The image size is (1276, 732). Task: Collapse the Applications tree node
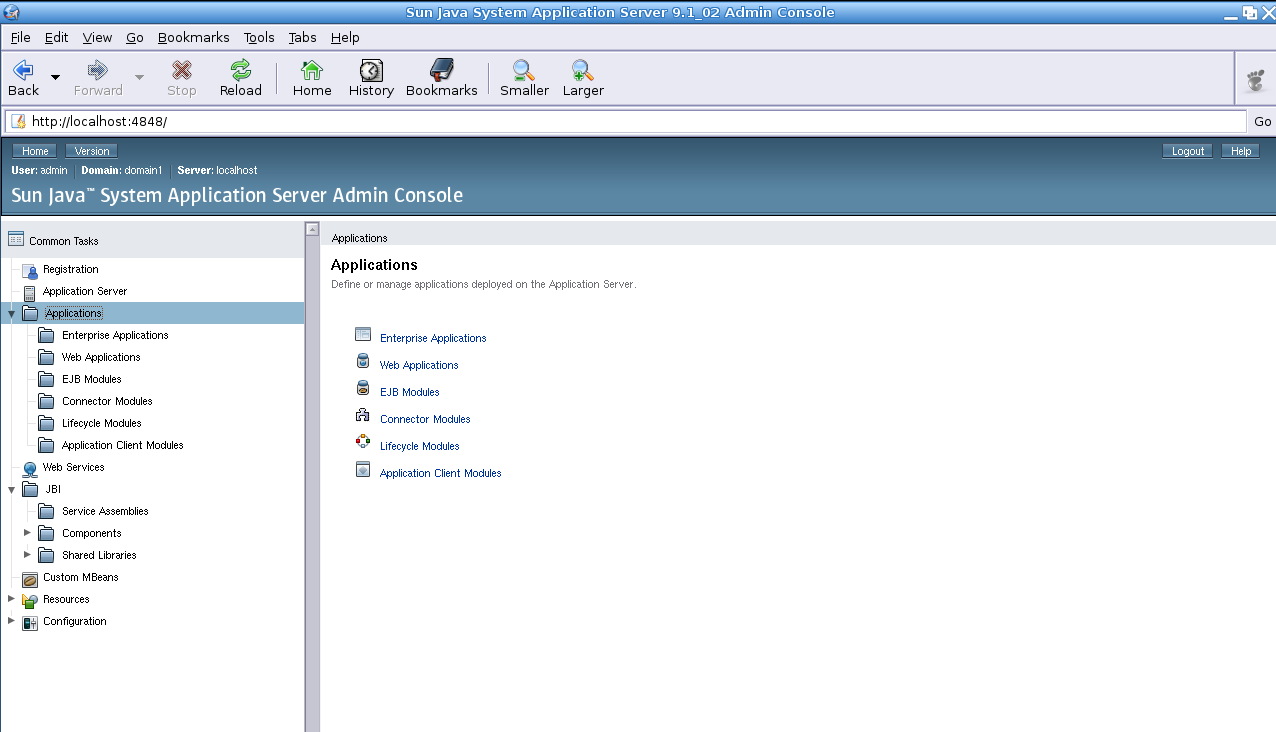point(11,314)
